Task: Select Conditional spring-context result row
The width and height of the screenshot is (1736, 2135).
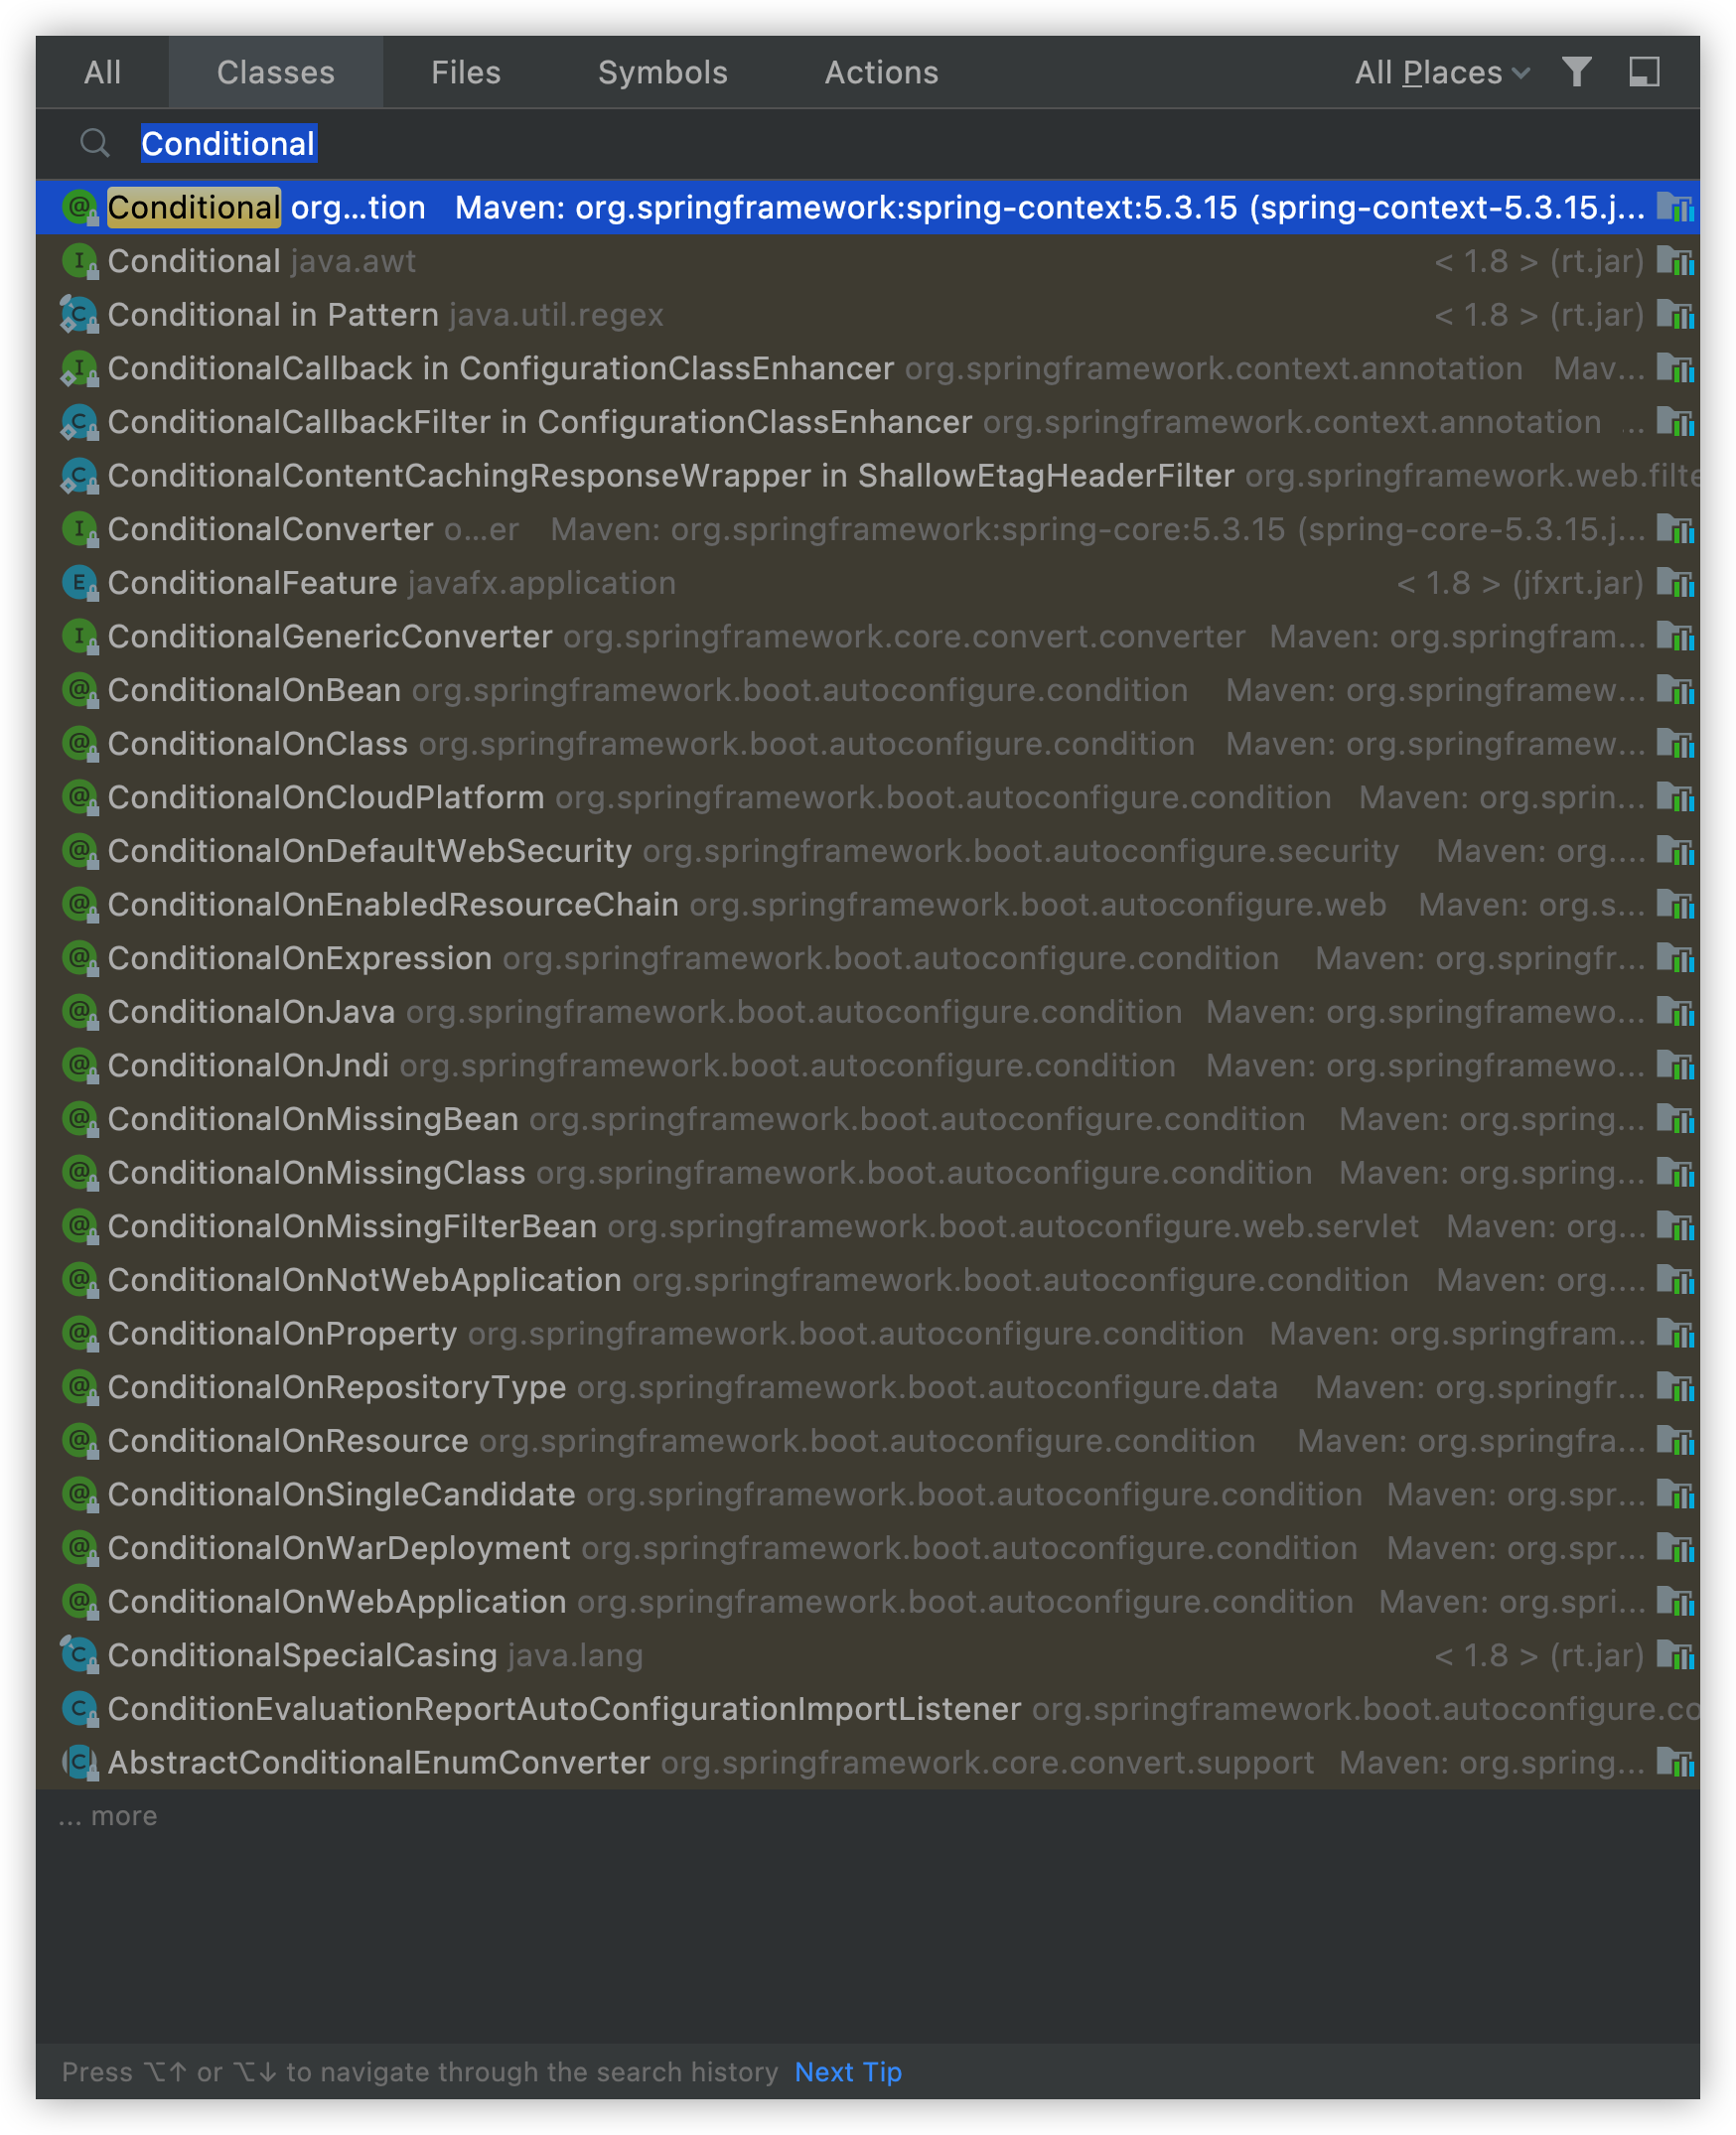Action: coord(868,207)
